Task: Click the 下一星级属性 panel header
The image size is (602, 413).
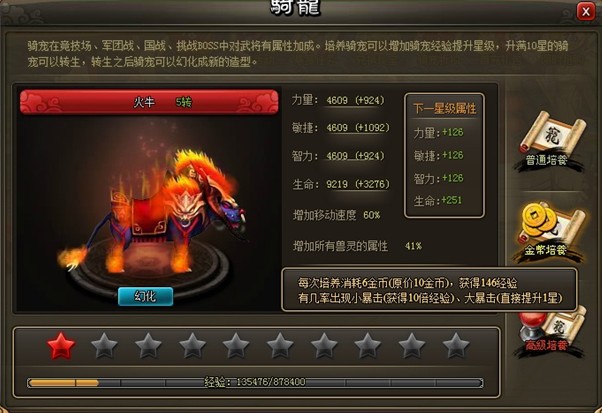Action: pyautogui.click(x=445, y=109)
